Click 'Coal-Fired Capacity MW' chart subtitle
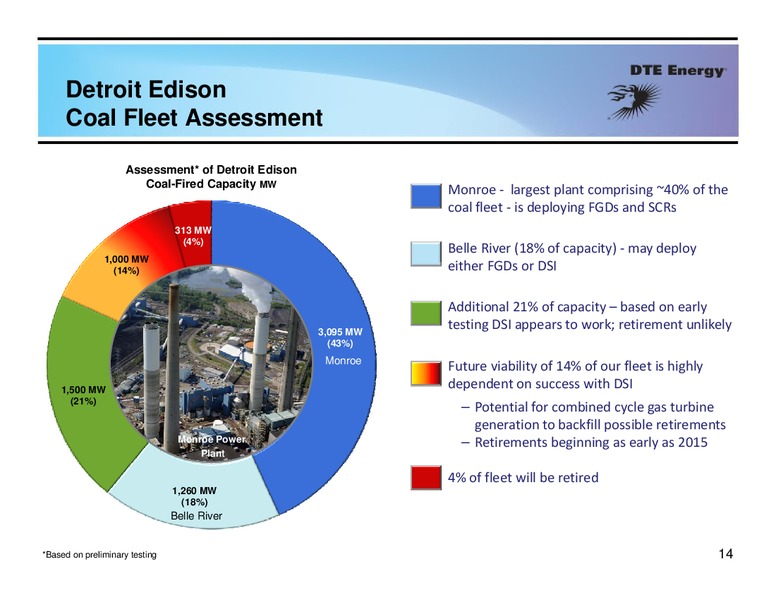The width and height of the screenshot is (776, 600). pyautogui.click(x=211, y=184)
